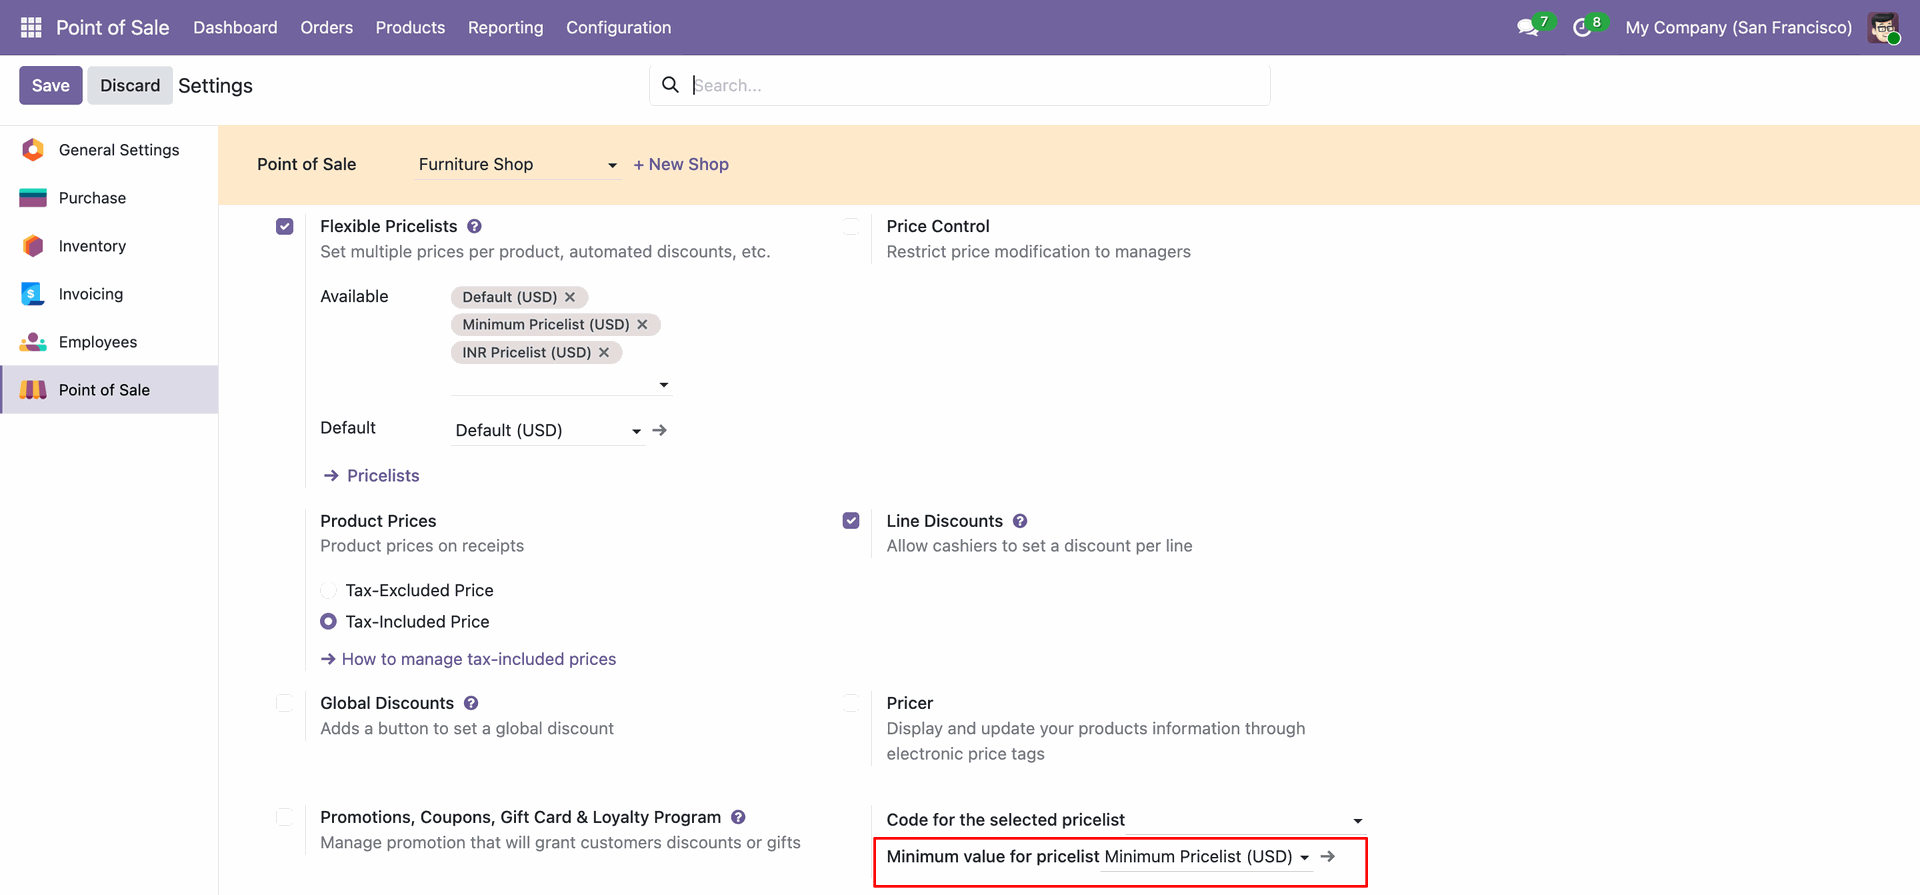Open Minimum Pricelist record arrow
The height and width of the screenshot is (895, 1920).
(x=1328, y=856)
